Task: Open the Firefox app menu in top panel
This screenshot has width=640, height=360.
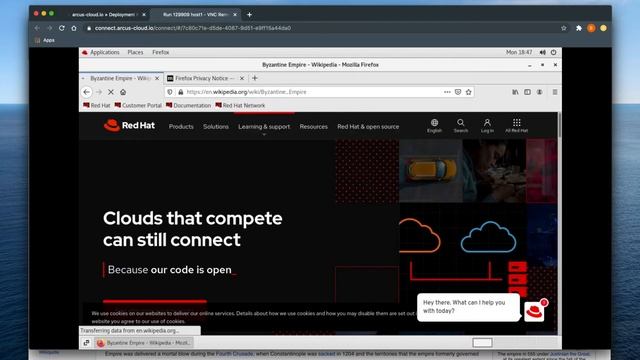Action: 160,52
